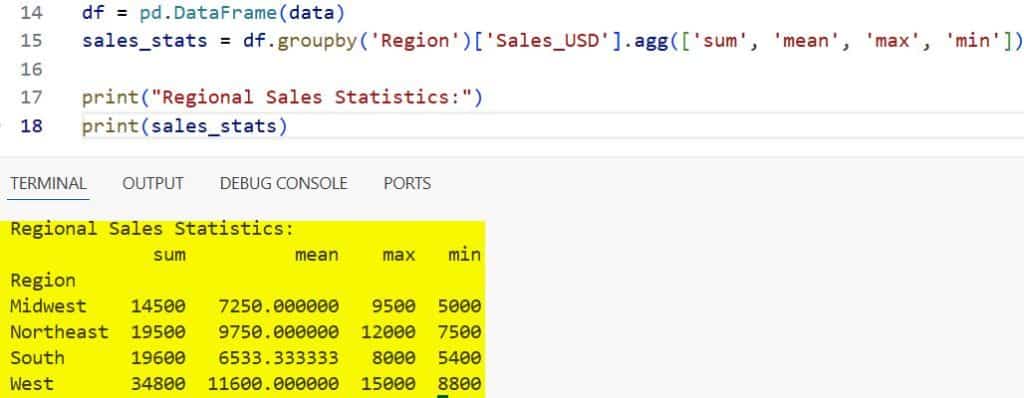The height and width of the screenshot is (398, 1024).
Task: Click the "Regional Sales Statistics:" string on line 17
Action: [312, 97]
